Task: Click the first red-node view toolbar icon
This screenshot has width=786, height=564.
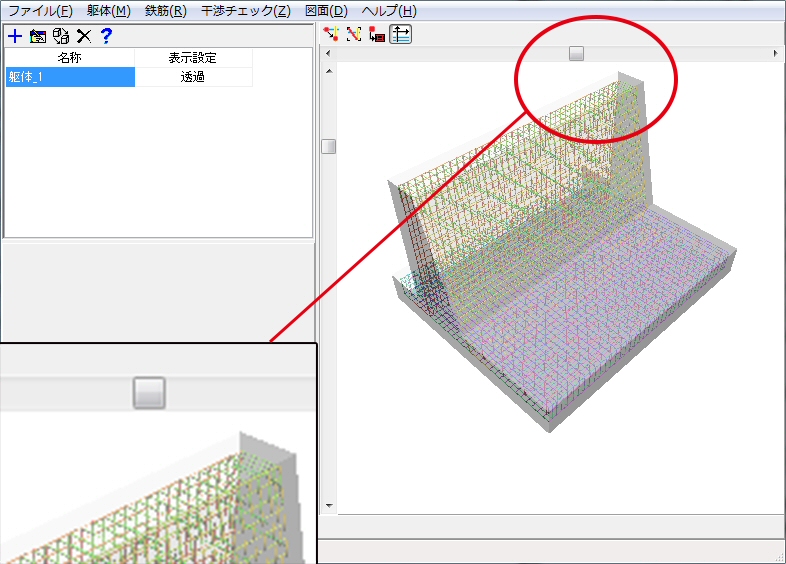Action: click(x=331, y=34)
